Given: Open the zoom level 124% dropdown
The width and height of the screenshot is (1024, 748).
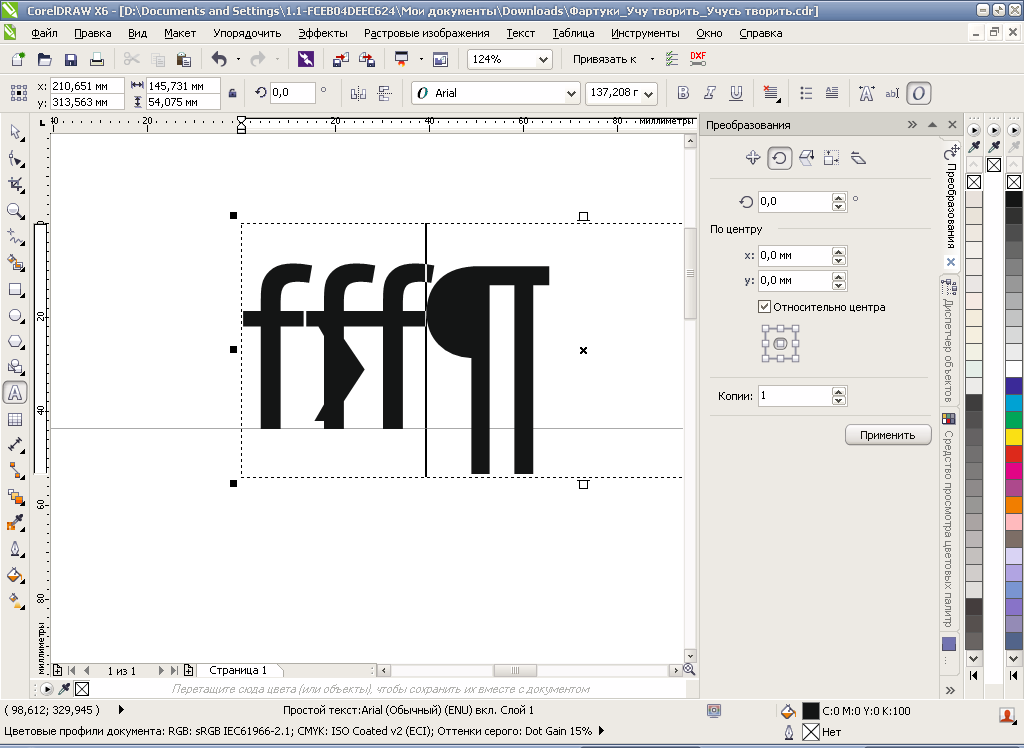Looking at the screenshot, I should click(x=543, y=60).
